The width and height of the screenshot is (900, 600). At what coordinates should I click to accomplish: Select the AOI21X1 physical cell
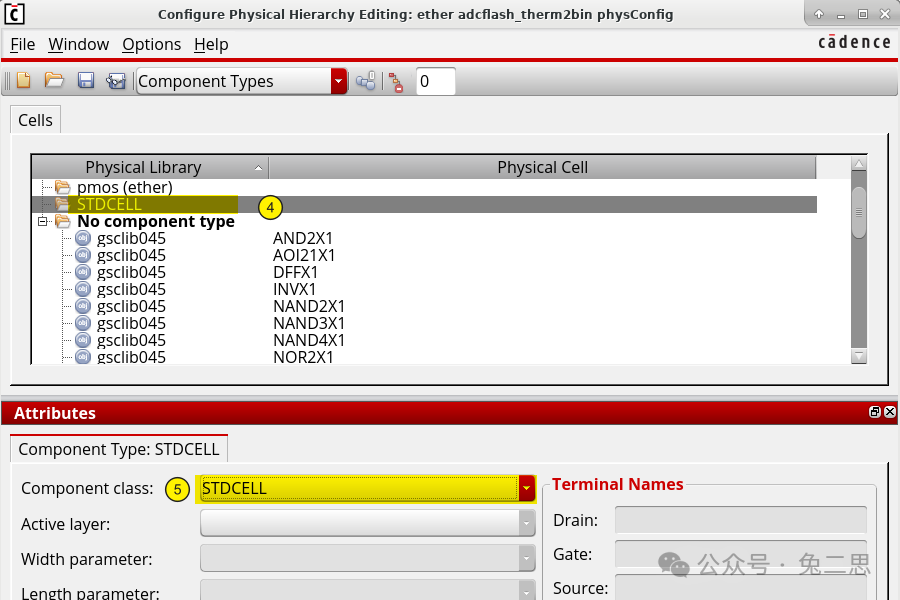tap(304, 255)
